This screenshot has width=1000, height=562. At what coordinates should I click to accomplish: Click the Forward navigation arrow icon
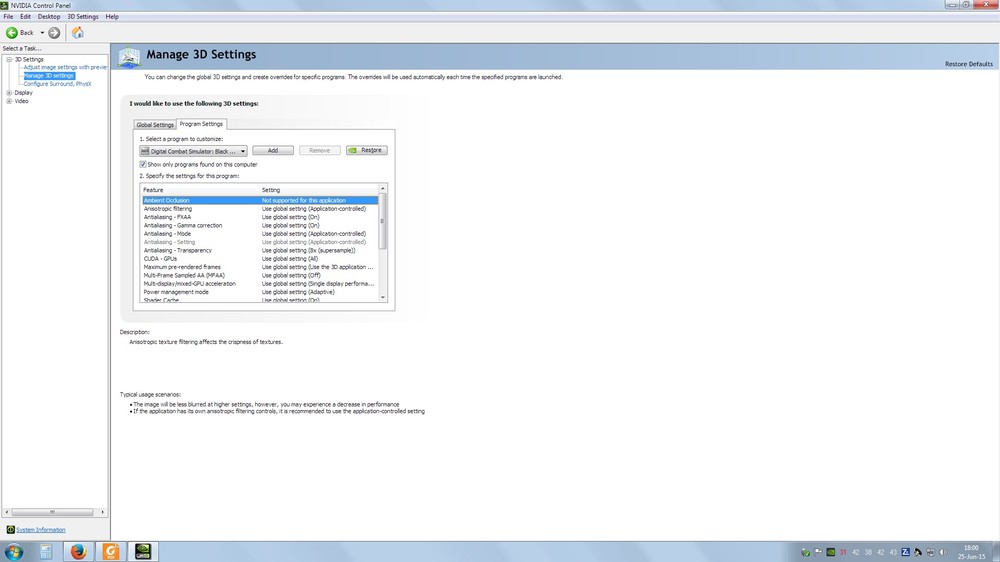coord(54,33)
